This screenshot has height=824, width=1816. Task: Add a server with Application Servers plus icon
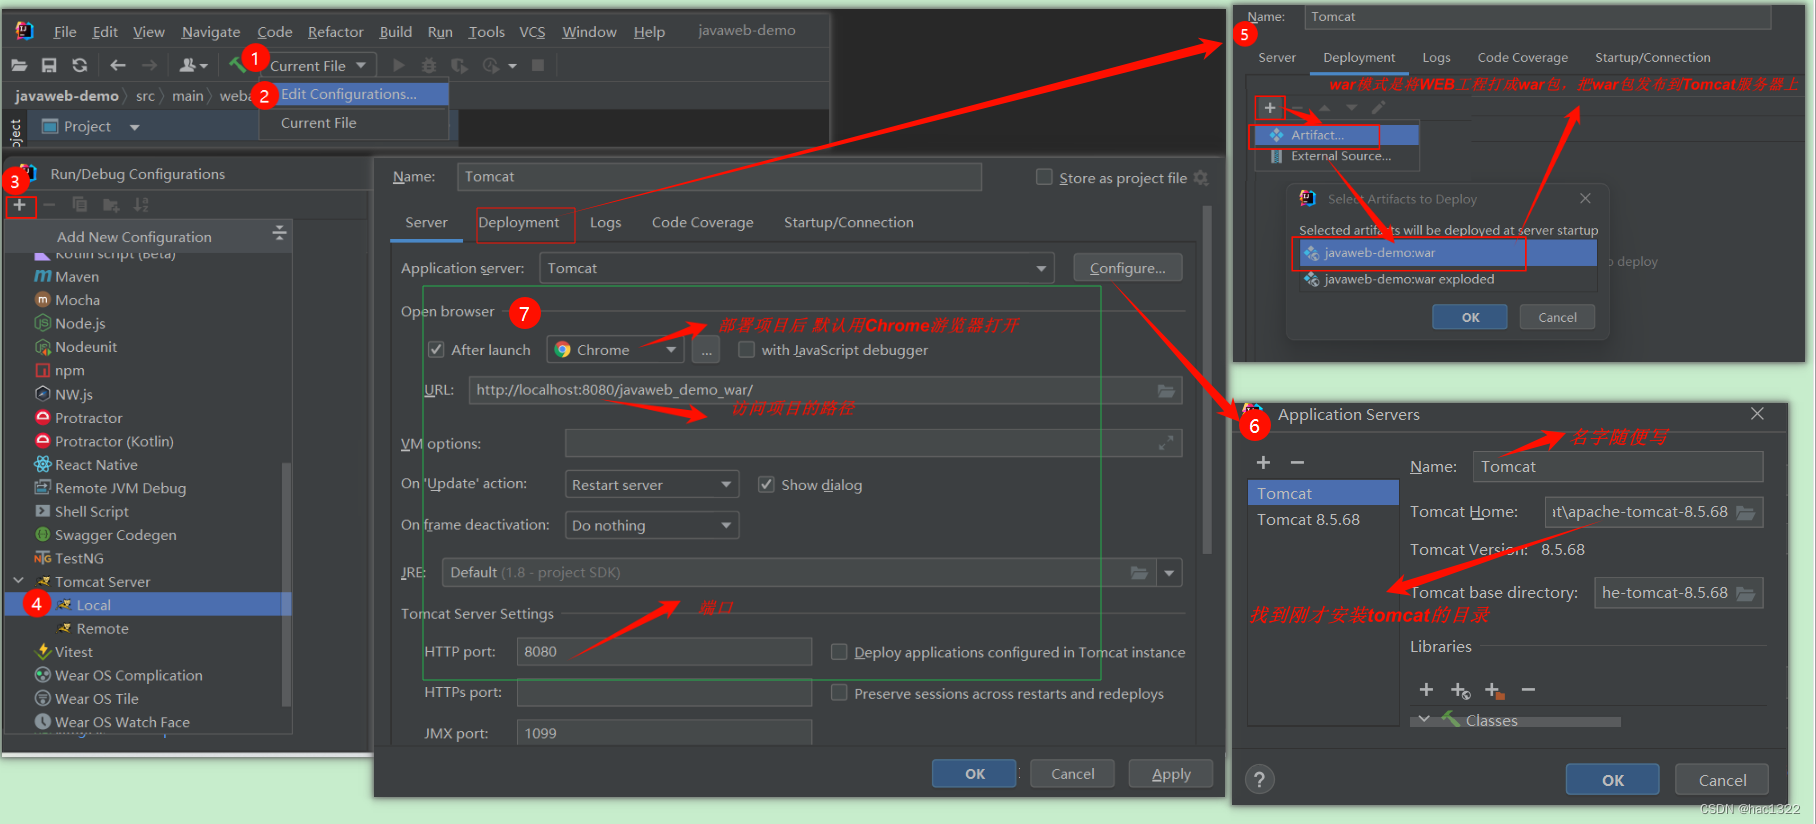(x=1263, y=462)
